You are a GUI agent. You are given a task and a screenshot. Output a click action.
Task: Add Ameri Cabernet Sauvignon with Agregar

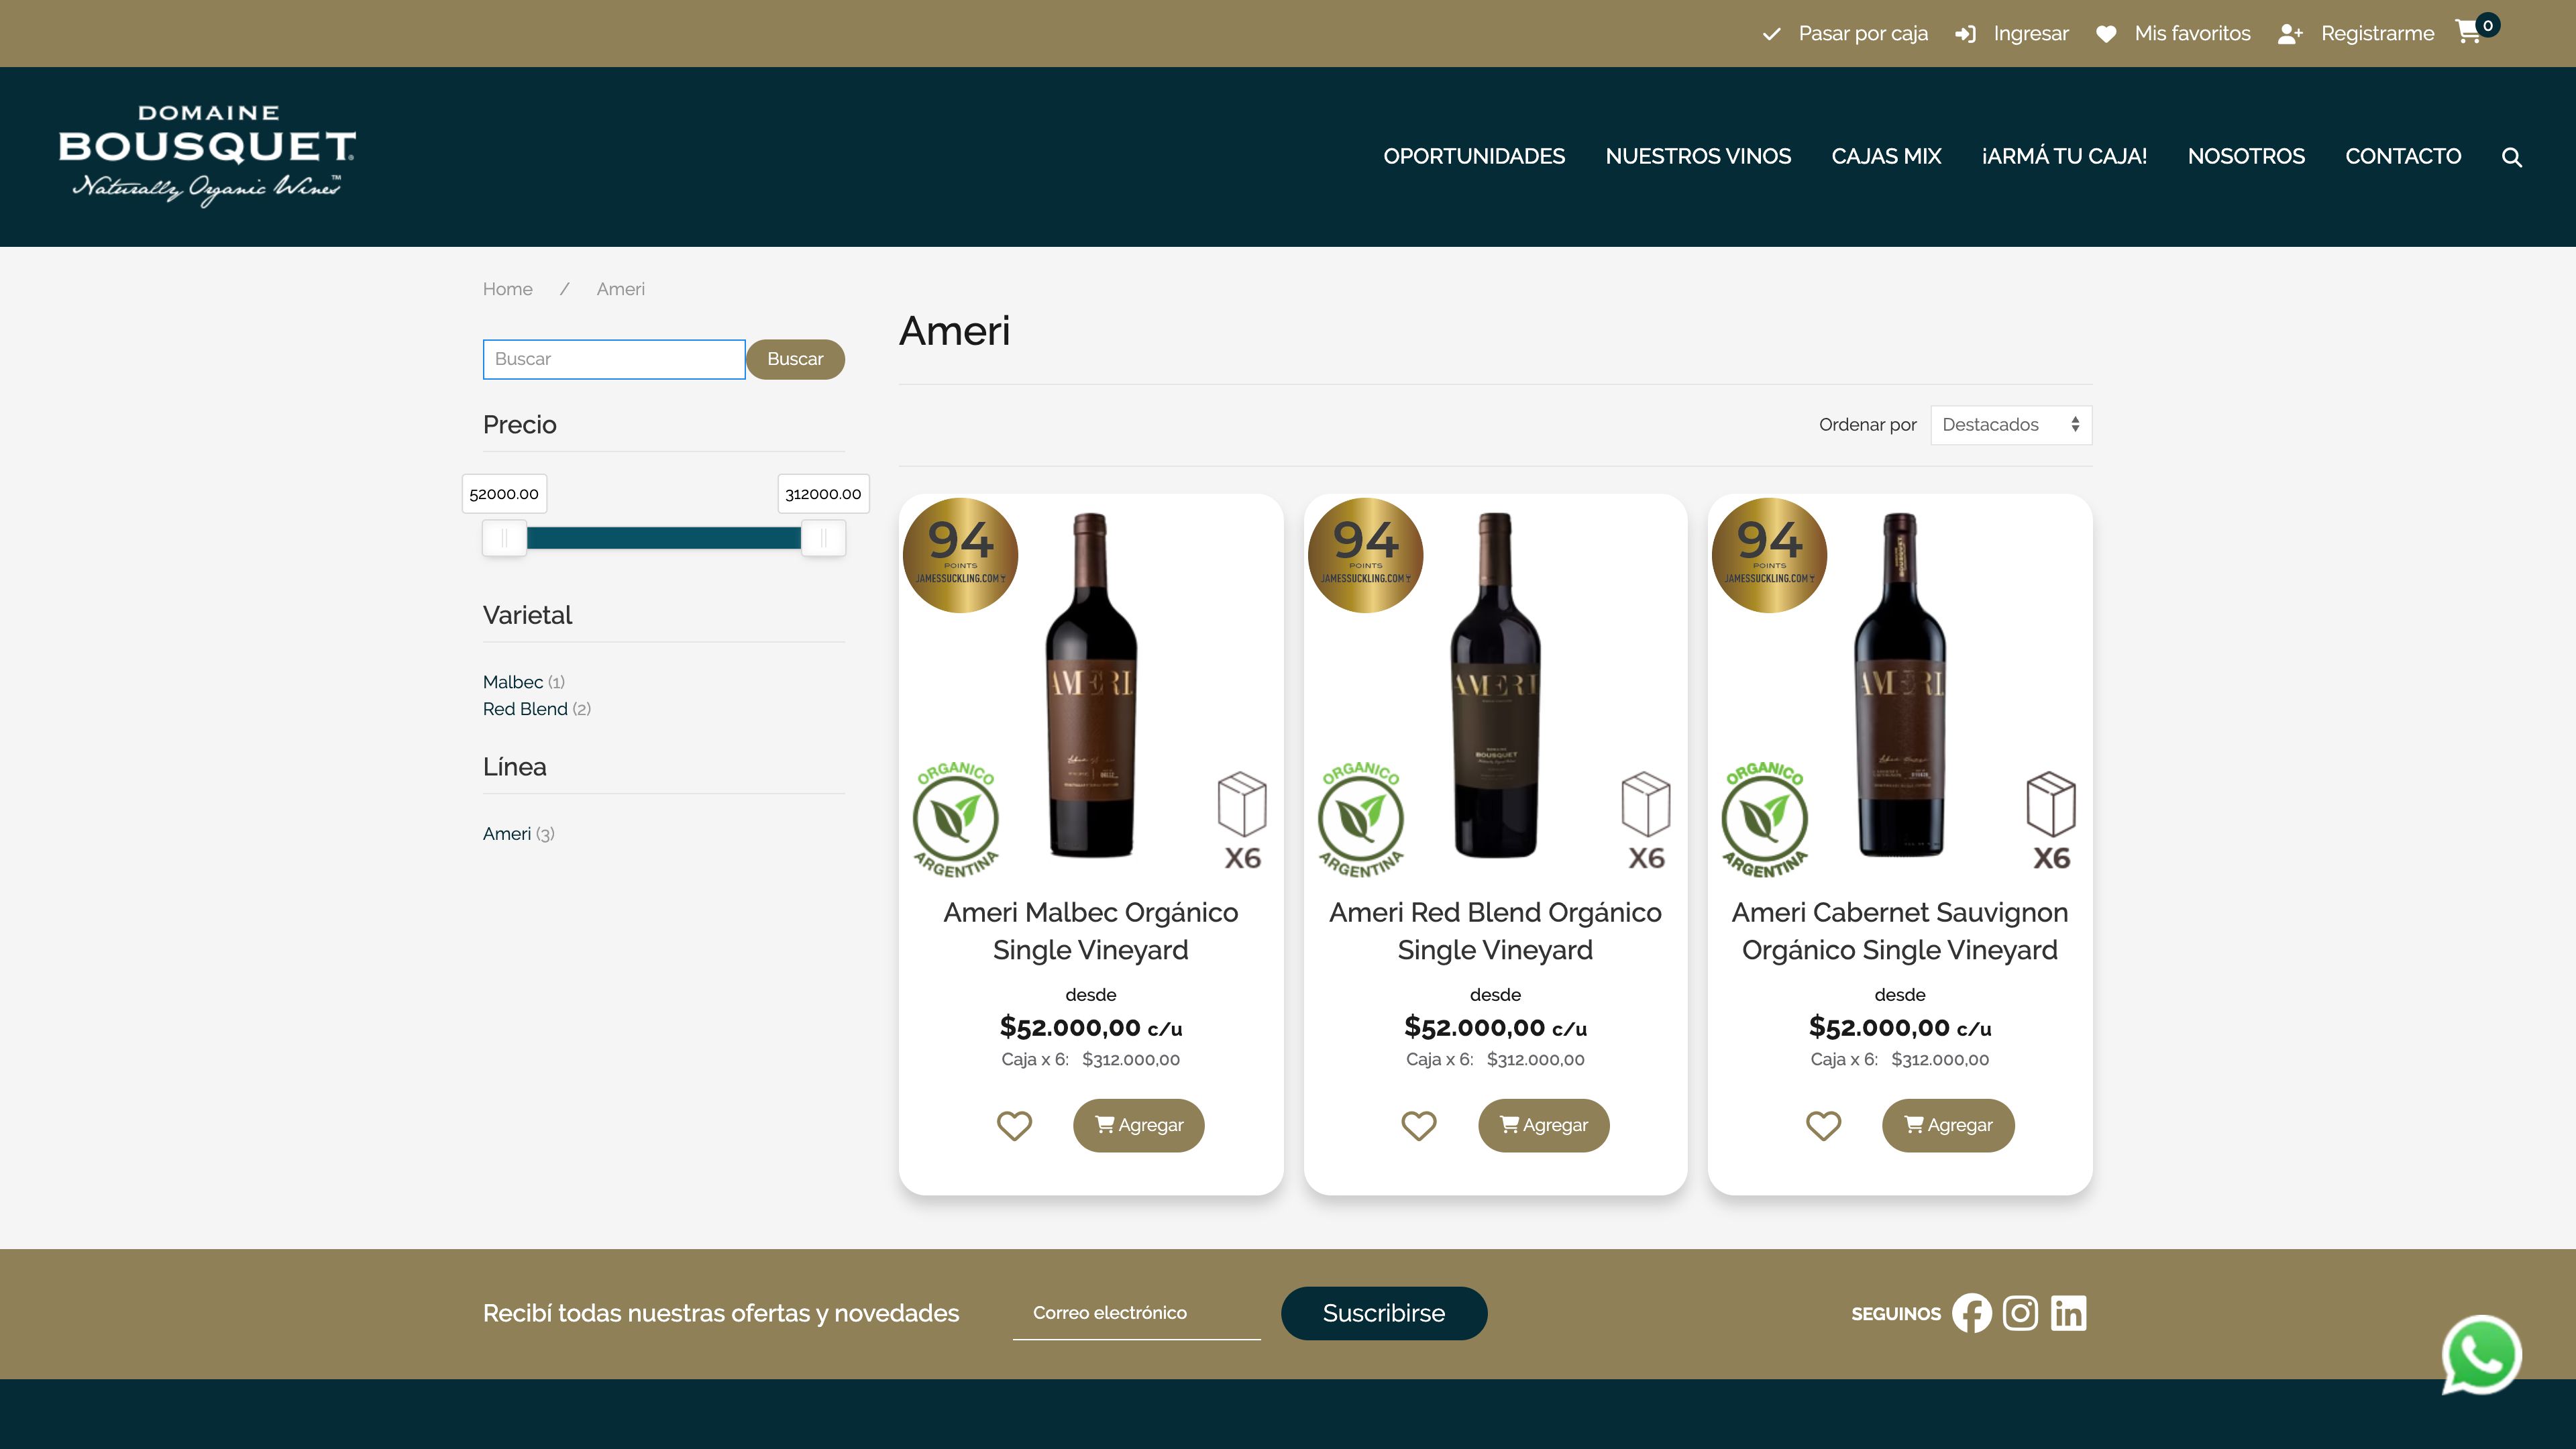click(1948, 1125)
